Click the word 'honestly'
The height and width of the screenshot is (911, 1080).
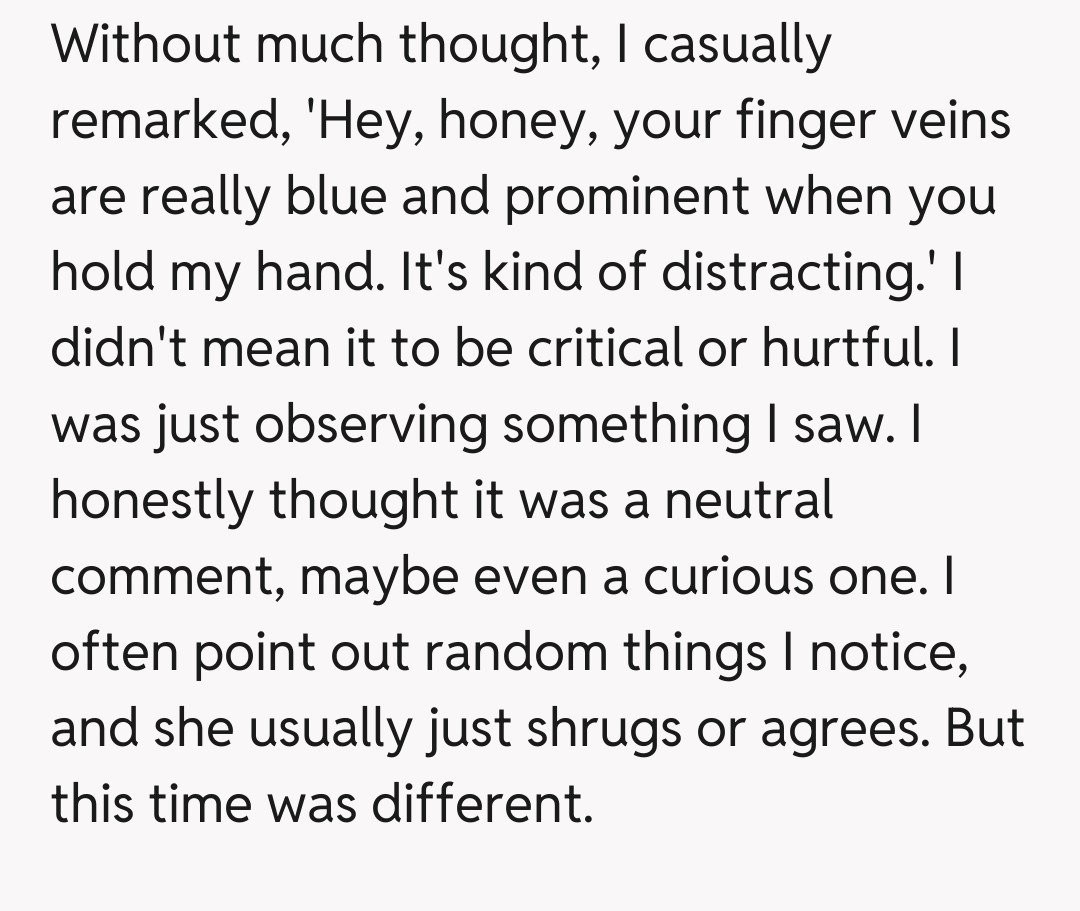coord(154,501)
